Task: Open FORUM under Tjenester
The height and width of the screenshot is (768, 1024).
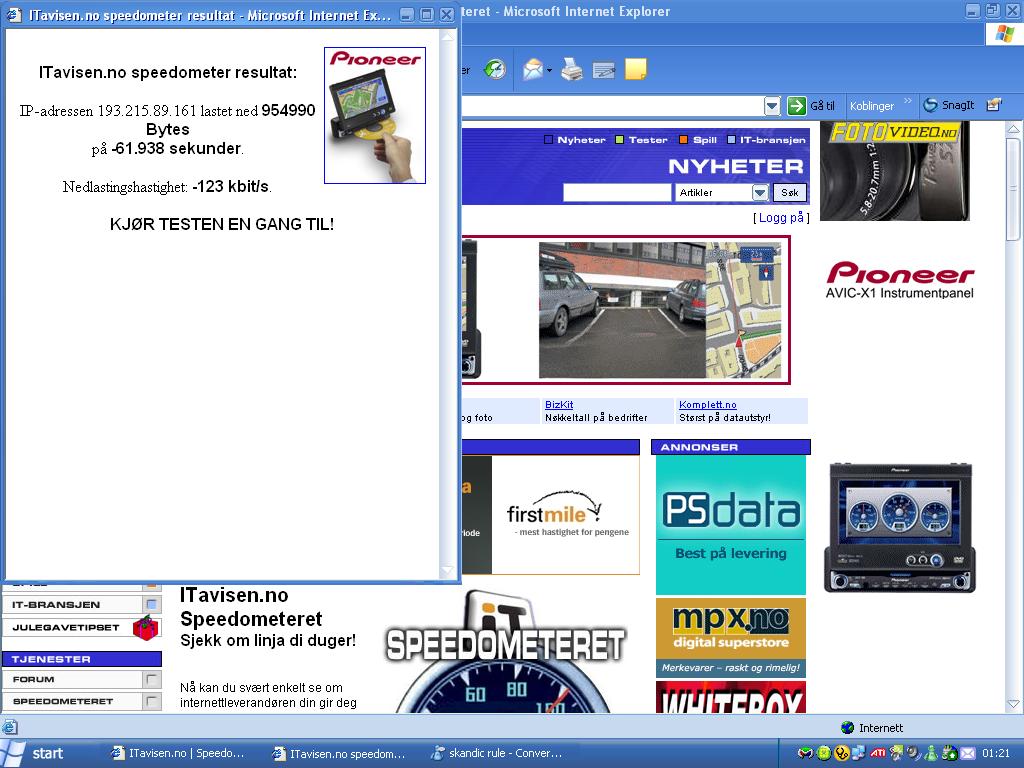Action: (33, 679)
